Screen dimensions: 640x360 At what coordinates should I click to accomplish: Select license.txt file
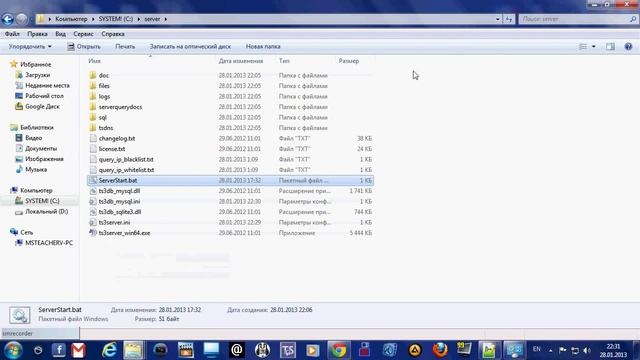(112, 149)
